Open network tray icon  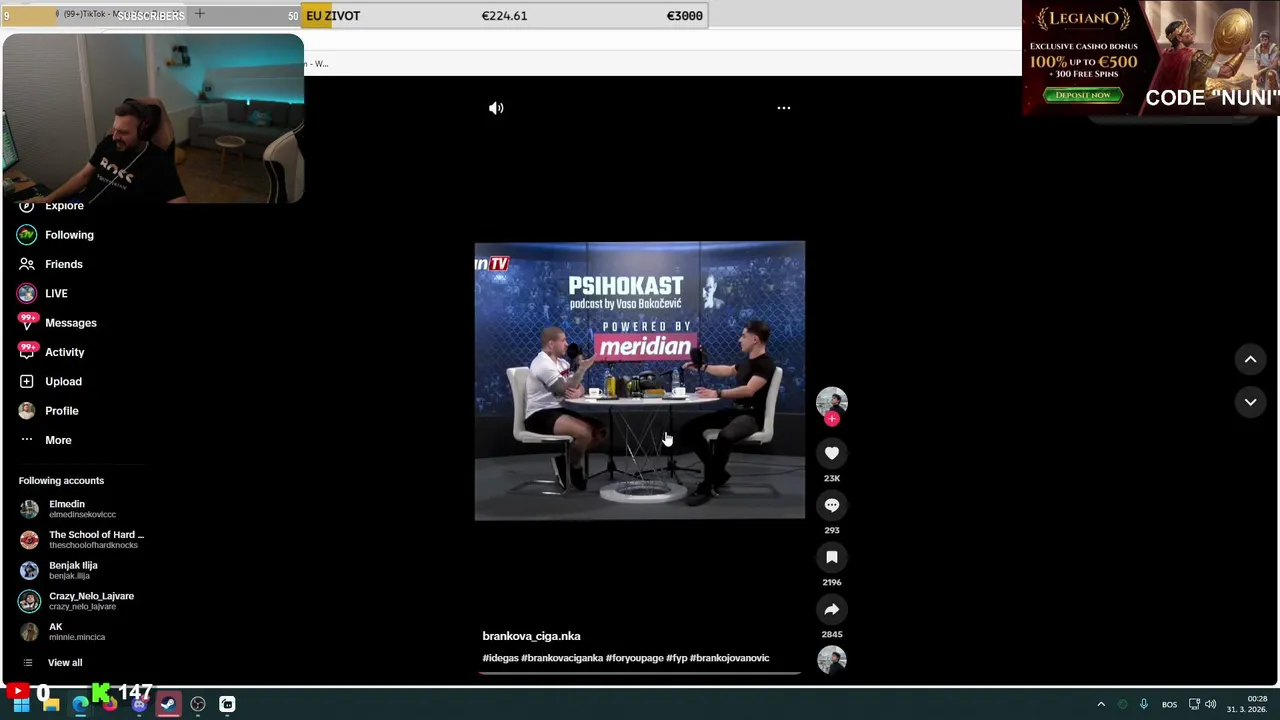tap(1194, 705)
